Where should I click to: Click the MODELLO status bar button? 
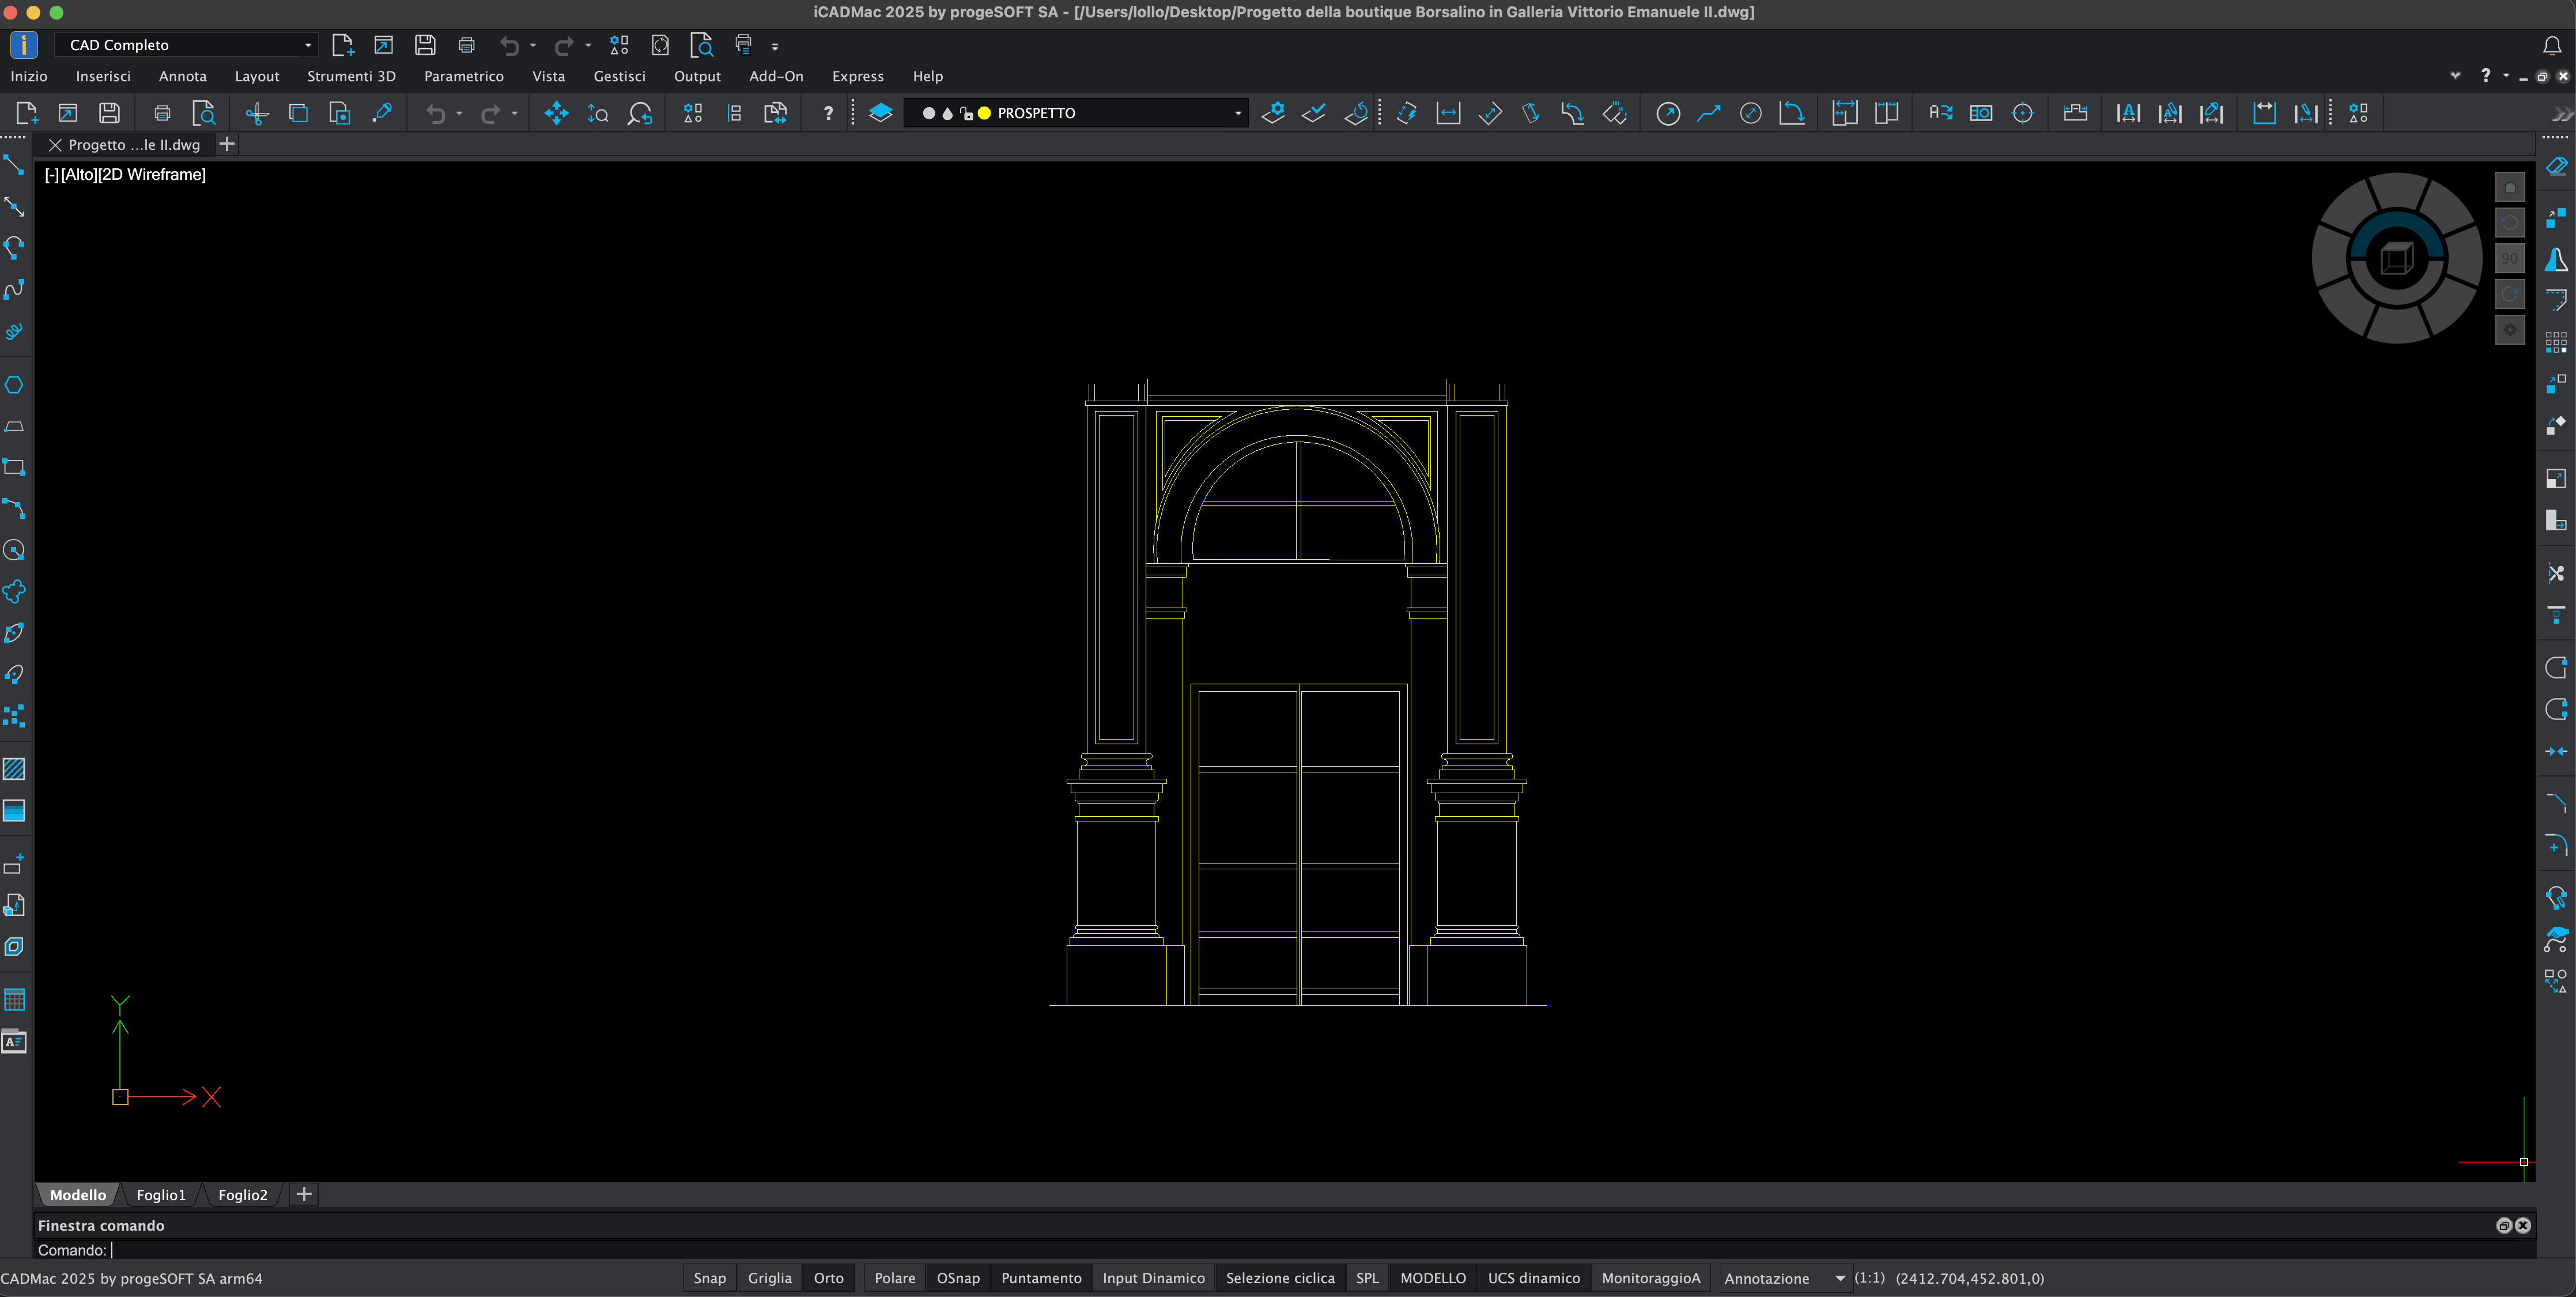1433,1278
